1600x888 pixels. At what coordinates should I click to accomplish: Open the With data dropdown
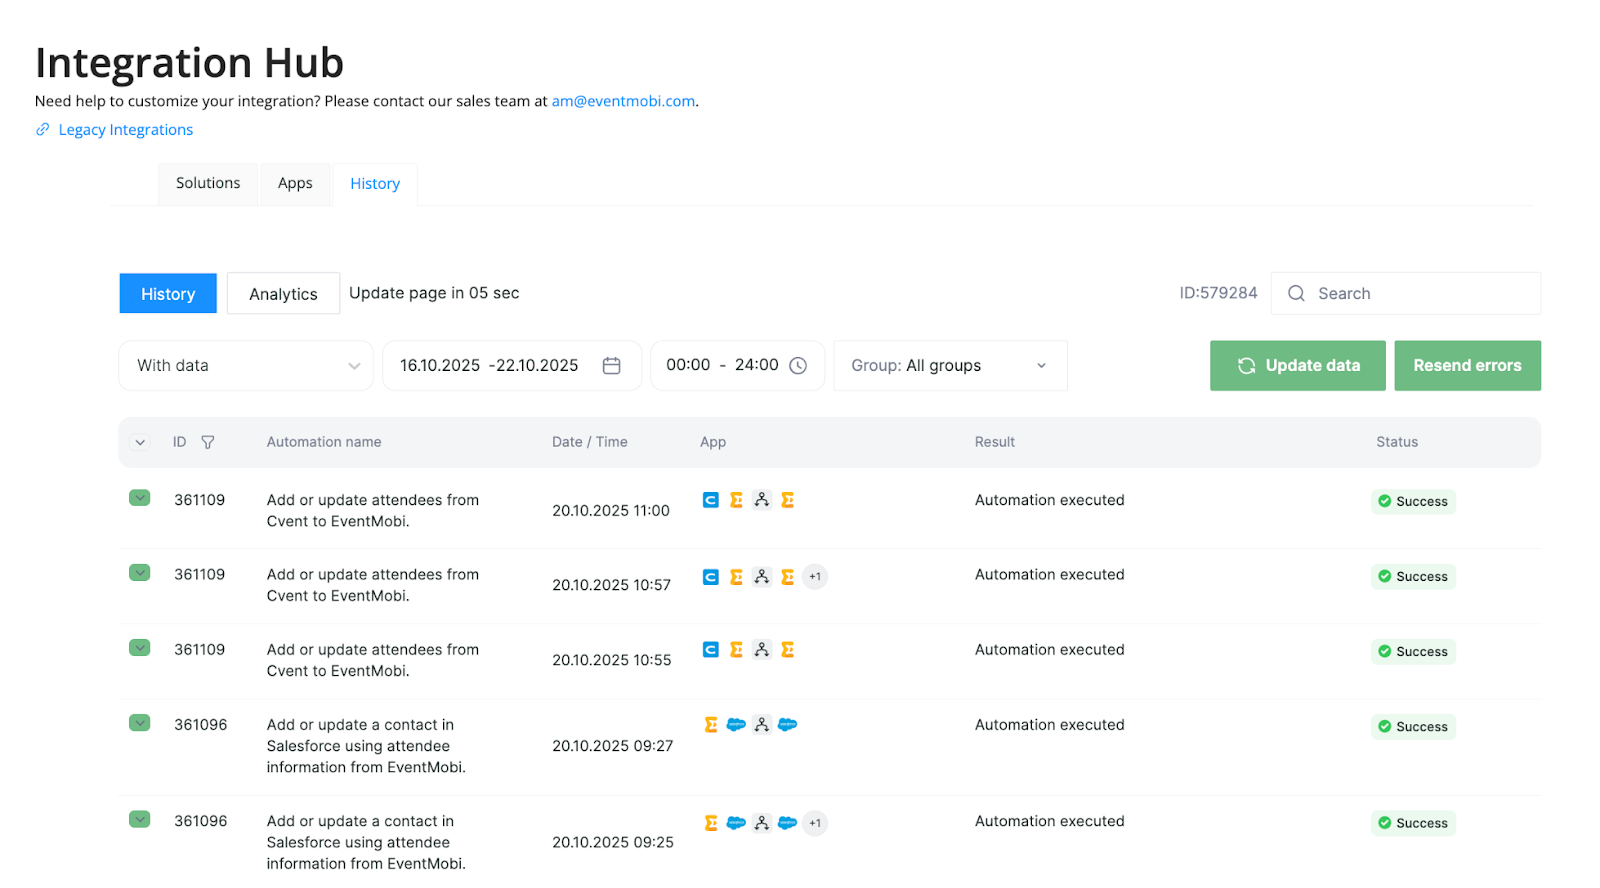pos(246,366)
